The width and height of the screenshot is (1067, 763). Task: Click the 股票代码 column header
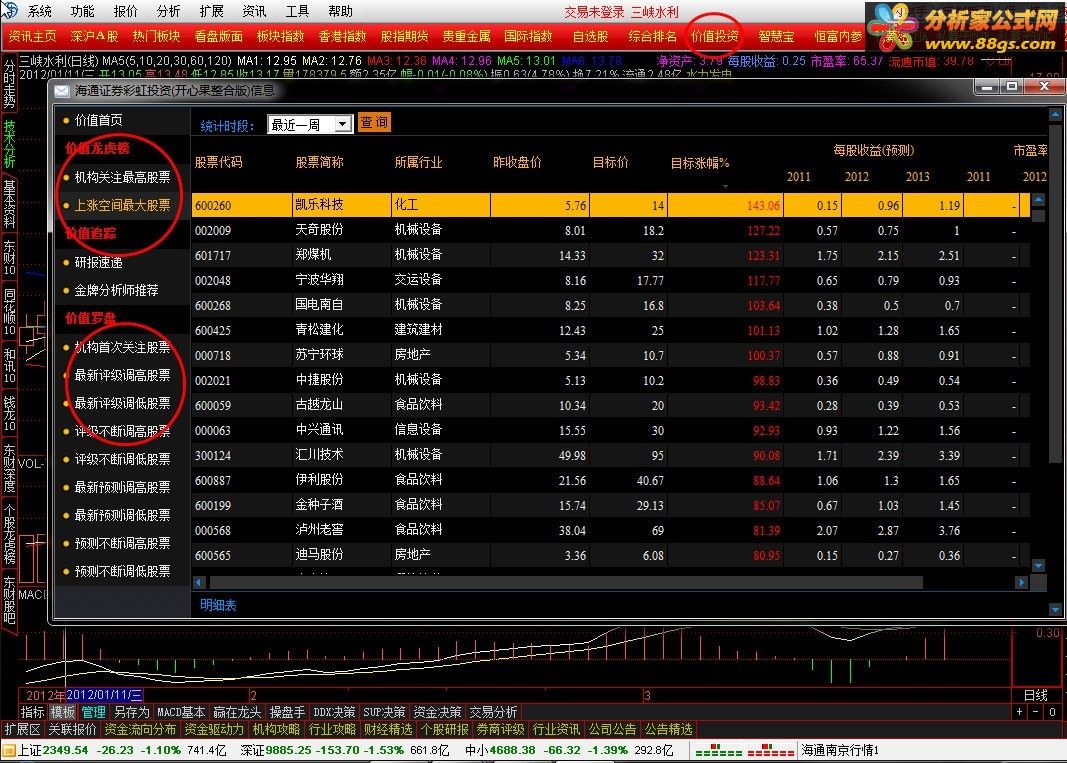(x=218, y=162)
